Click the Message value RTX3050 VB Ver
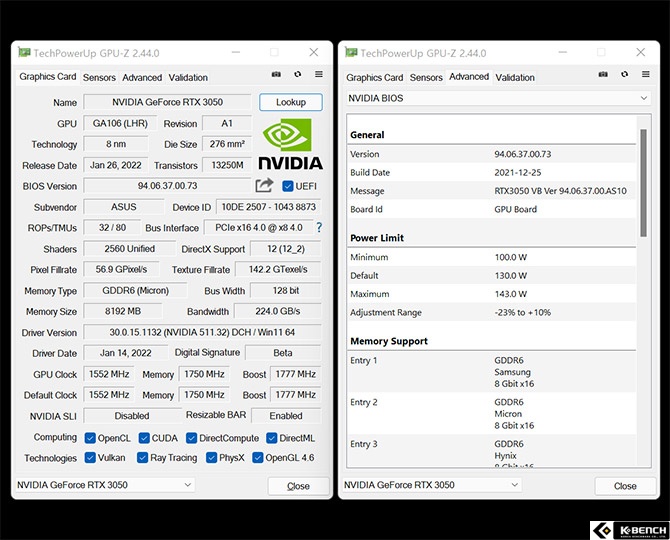The width and height of the screenshot is (670, 540). [561, 191]
